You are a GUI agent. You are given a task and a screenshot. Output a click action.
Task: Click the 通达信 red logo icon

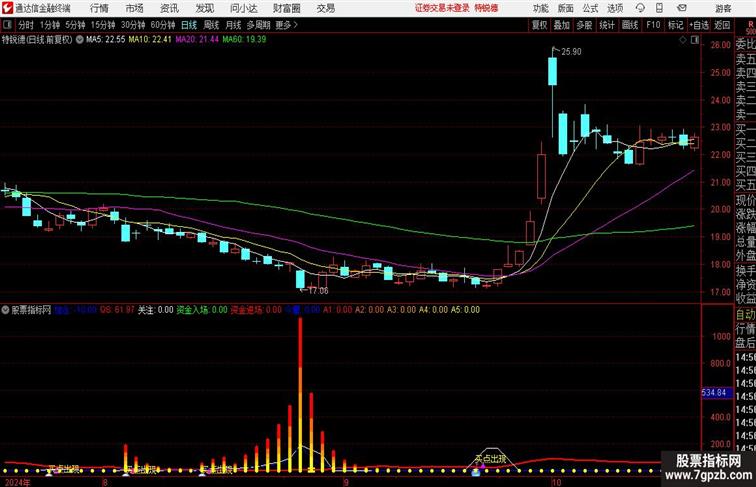point(7,8)
